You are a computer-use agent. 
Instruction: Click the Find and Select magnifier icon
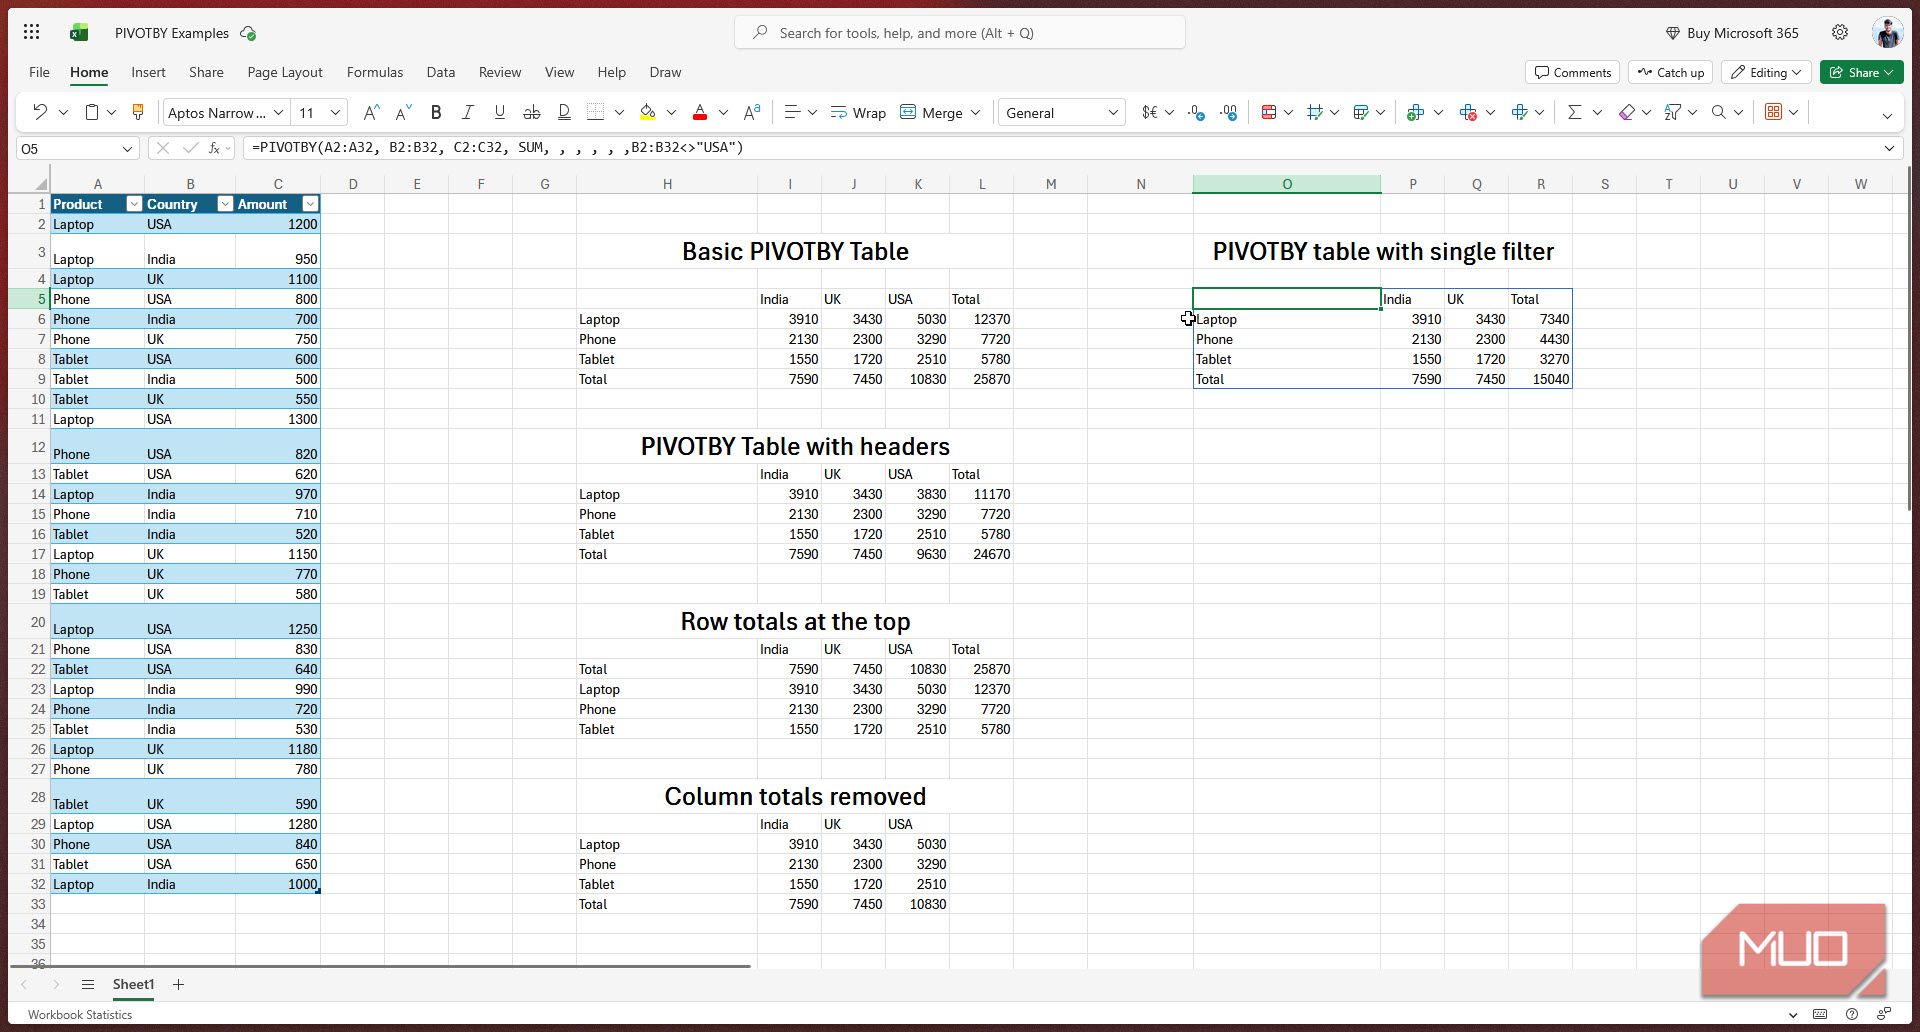[1719, 112]
